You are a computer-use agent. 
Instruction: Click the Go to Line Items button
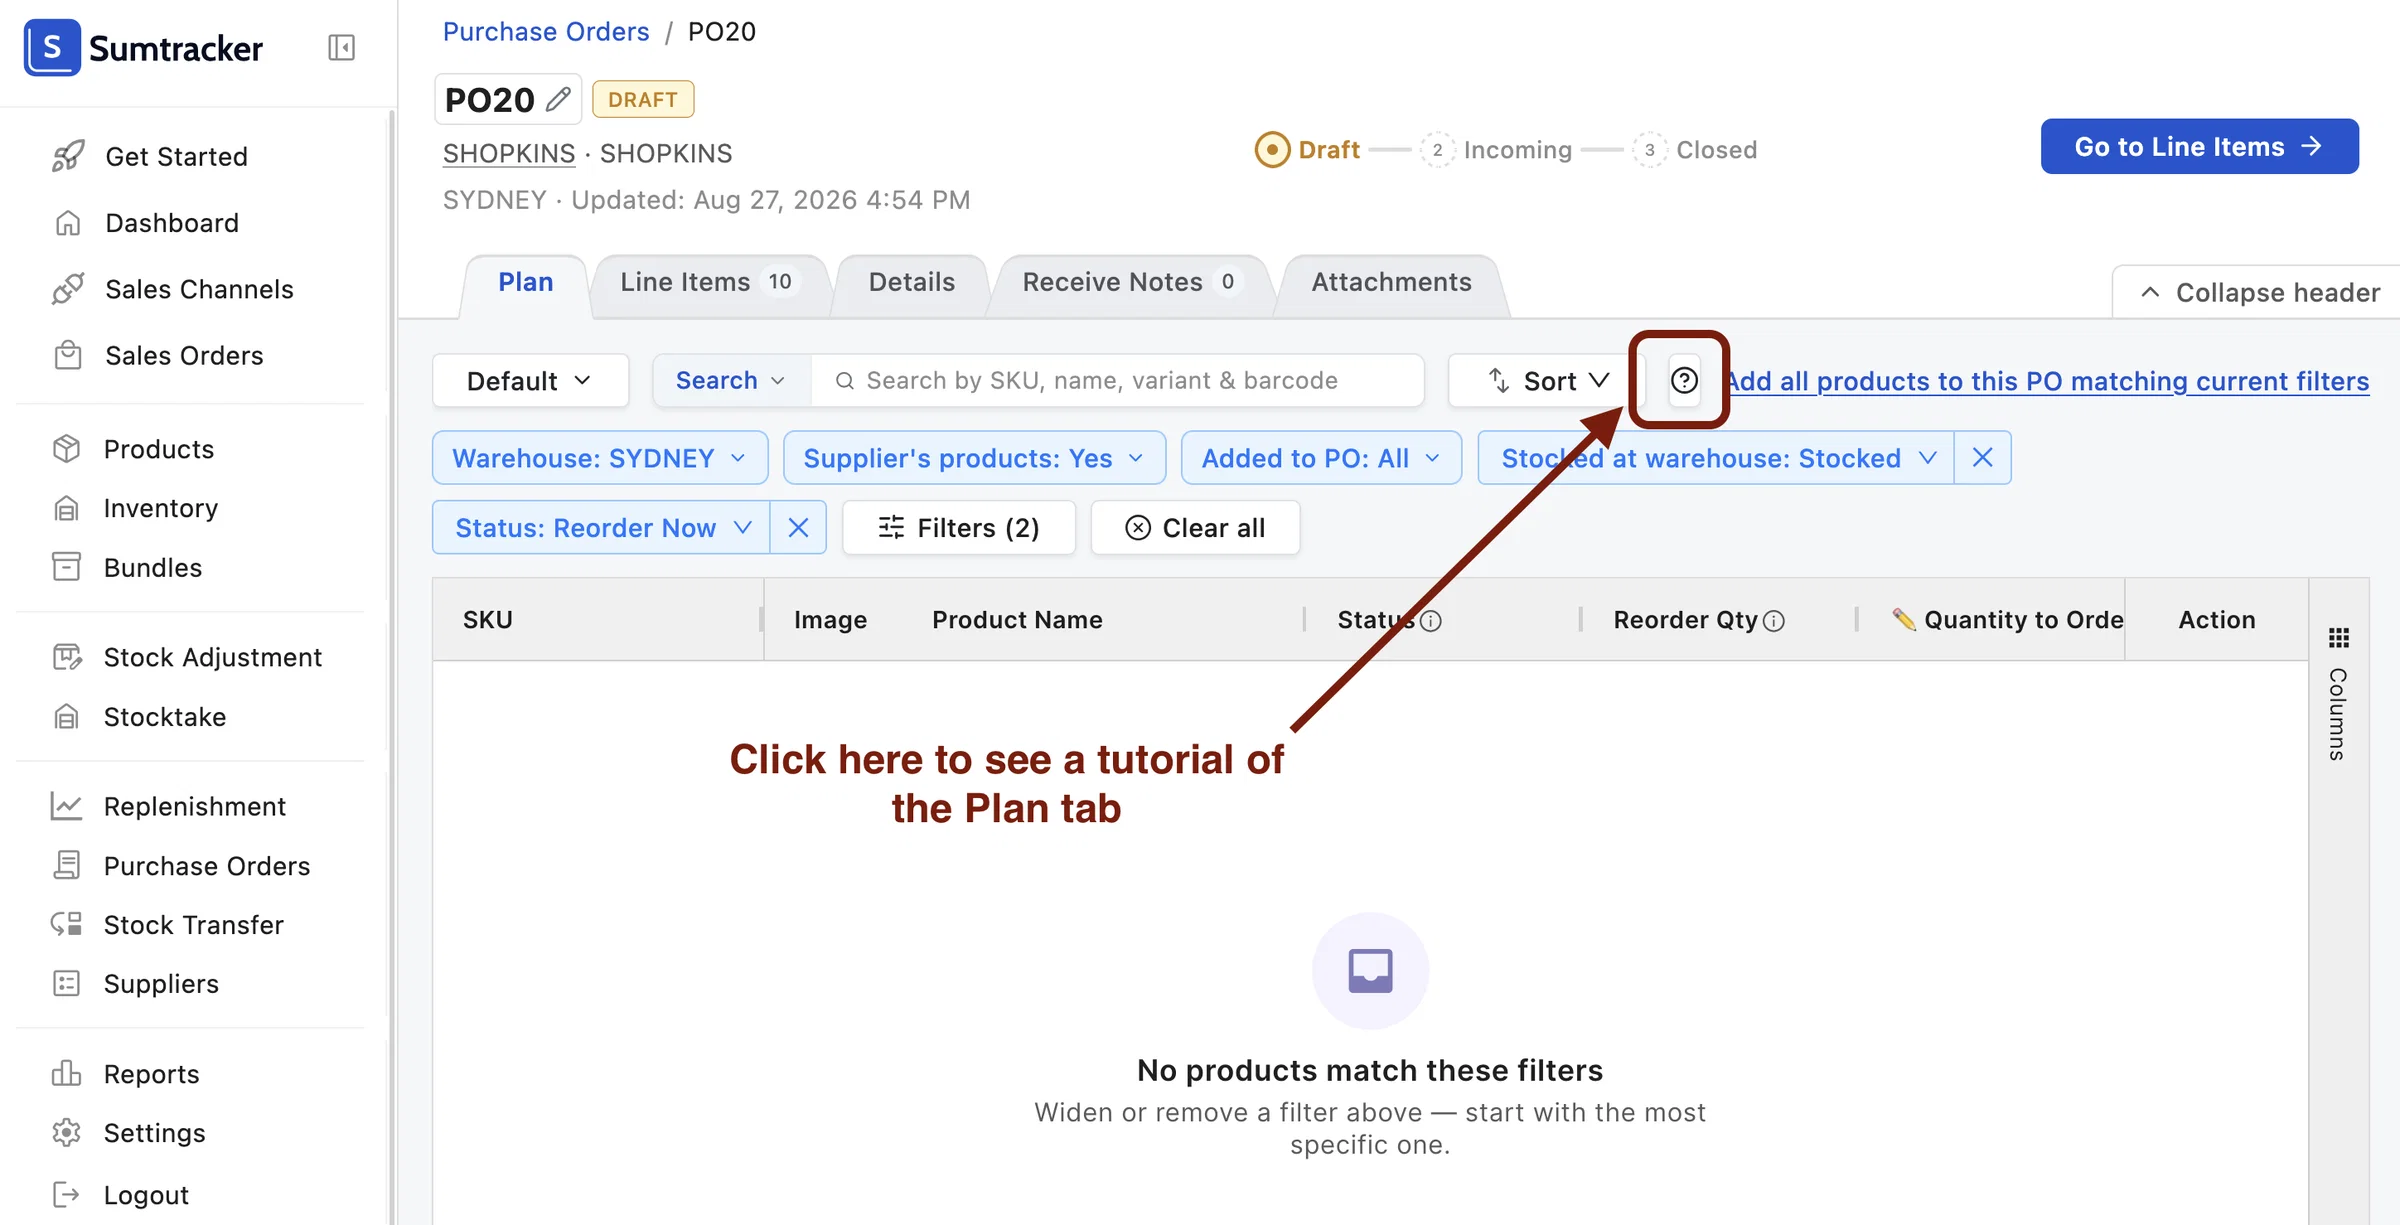pyautogui.click(x=2199, y=147)
